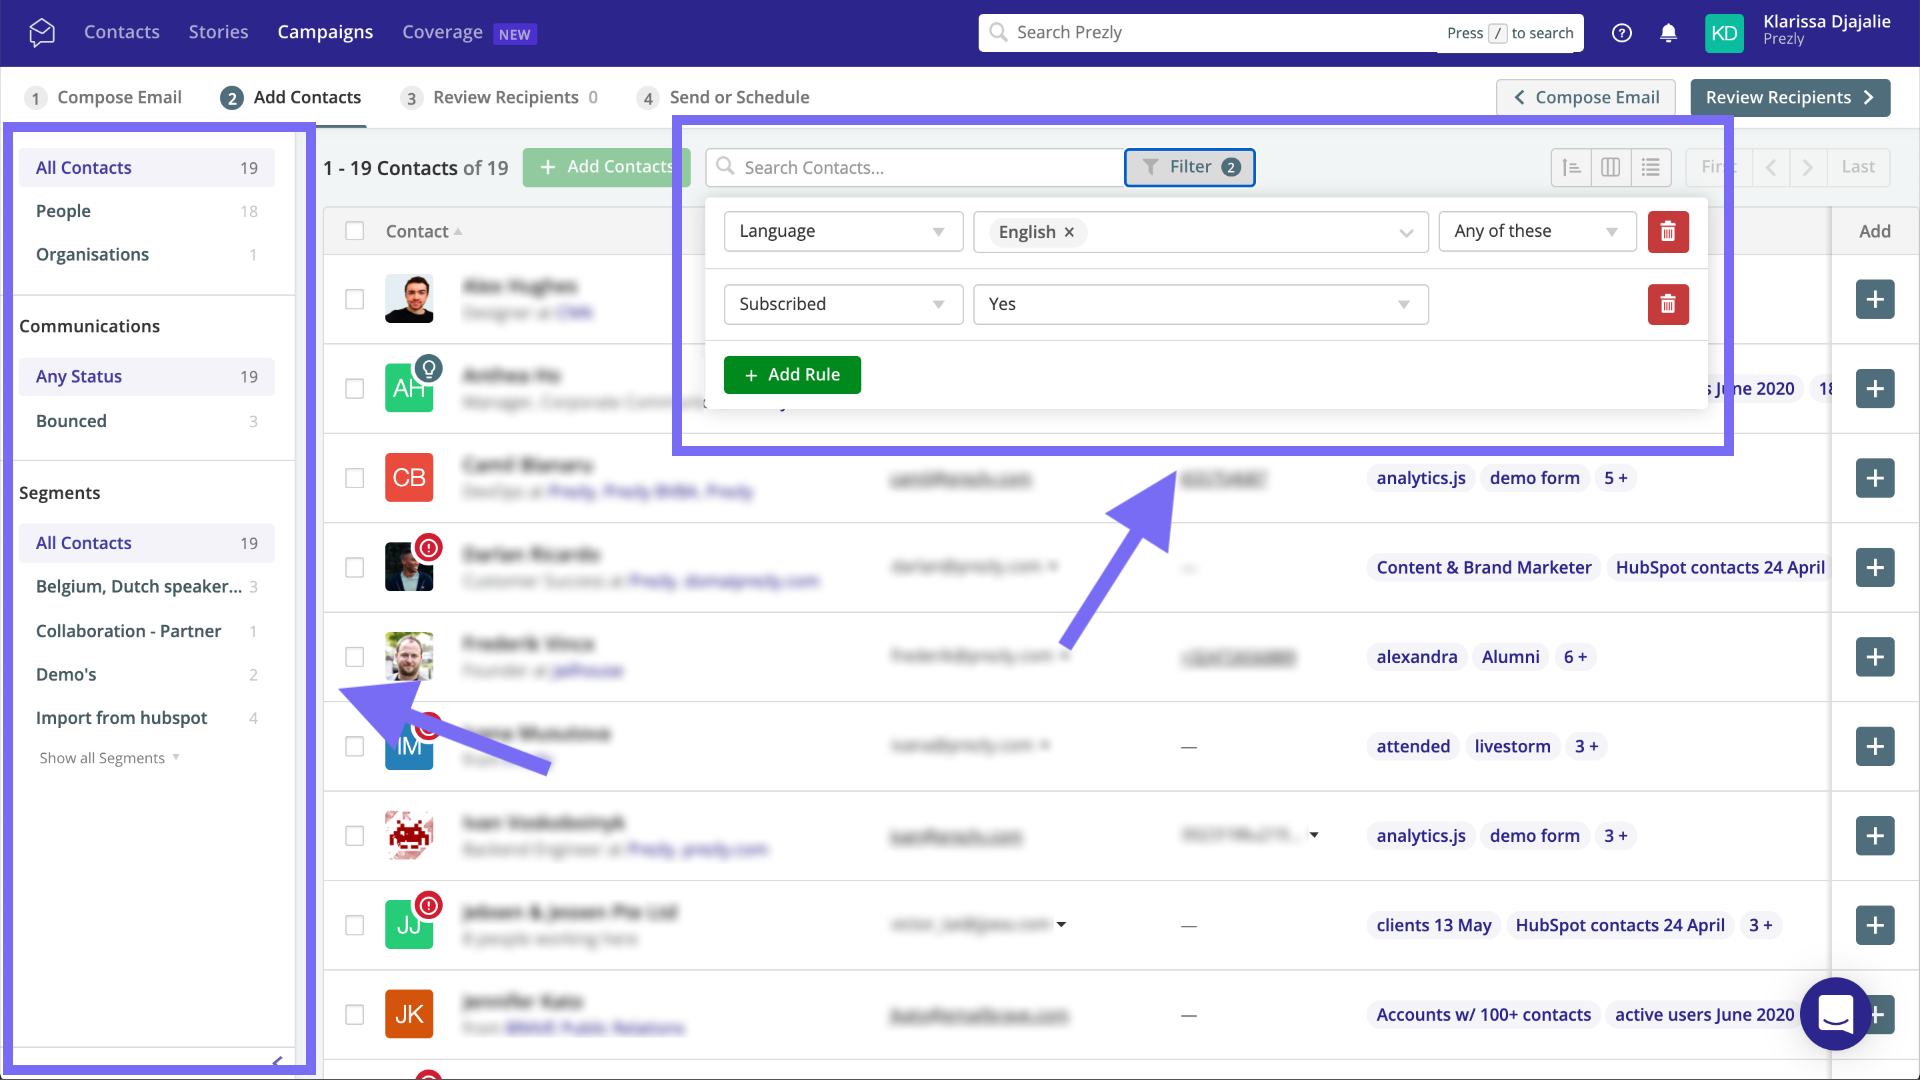Select the JJ contact row checkbox
Image resolution: width=1920 pixels, height=1080 pixels.
coord(354,925)
